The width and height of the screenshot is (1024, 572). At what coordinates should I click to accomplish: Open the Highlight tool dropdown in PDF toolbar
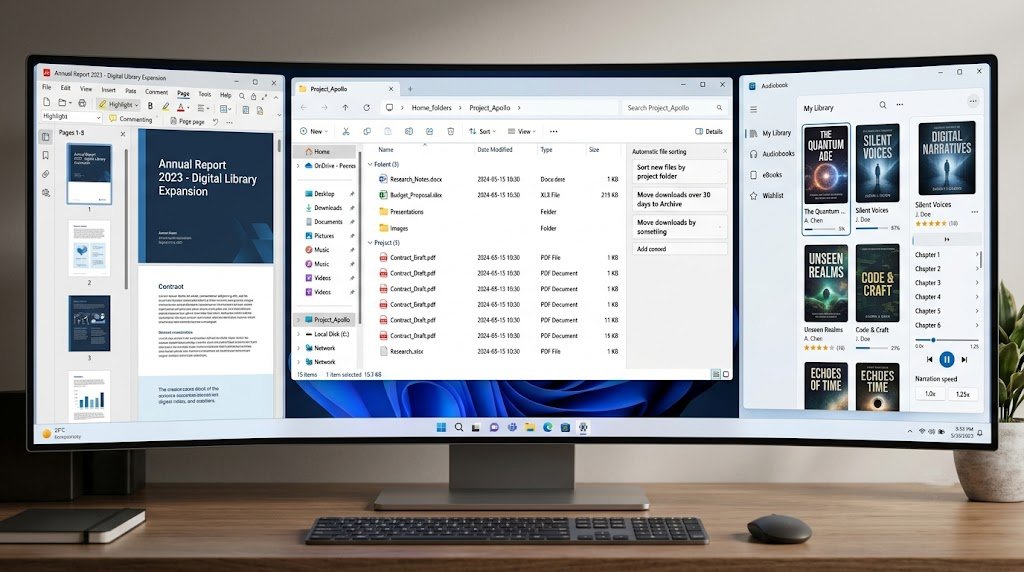(118, 104)
